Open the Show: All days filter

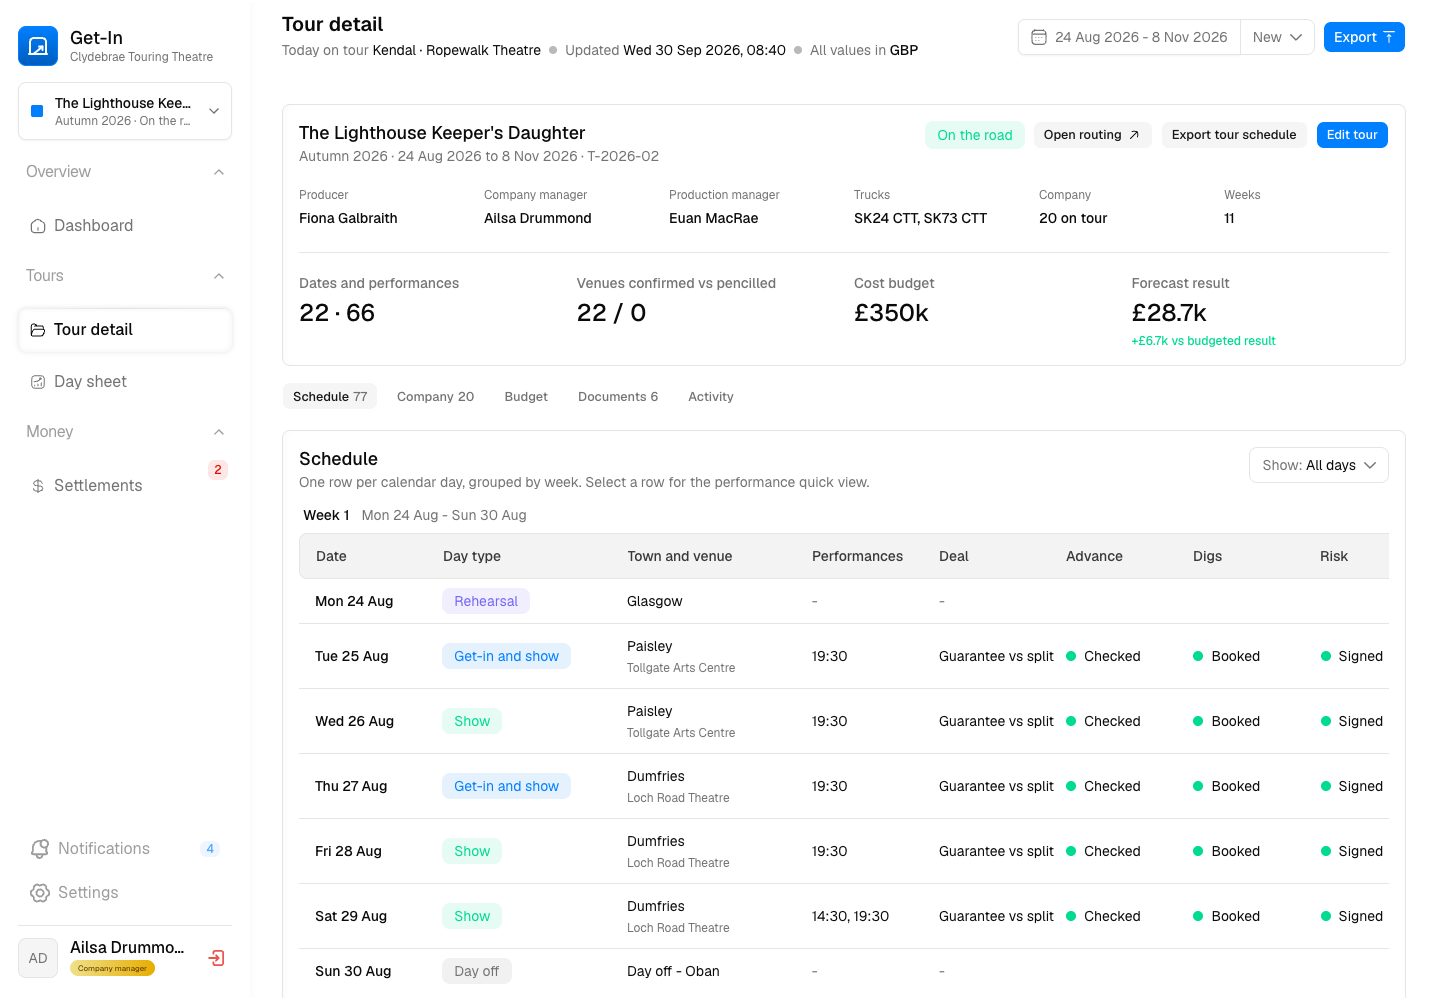point(1319,465)
